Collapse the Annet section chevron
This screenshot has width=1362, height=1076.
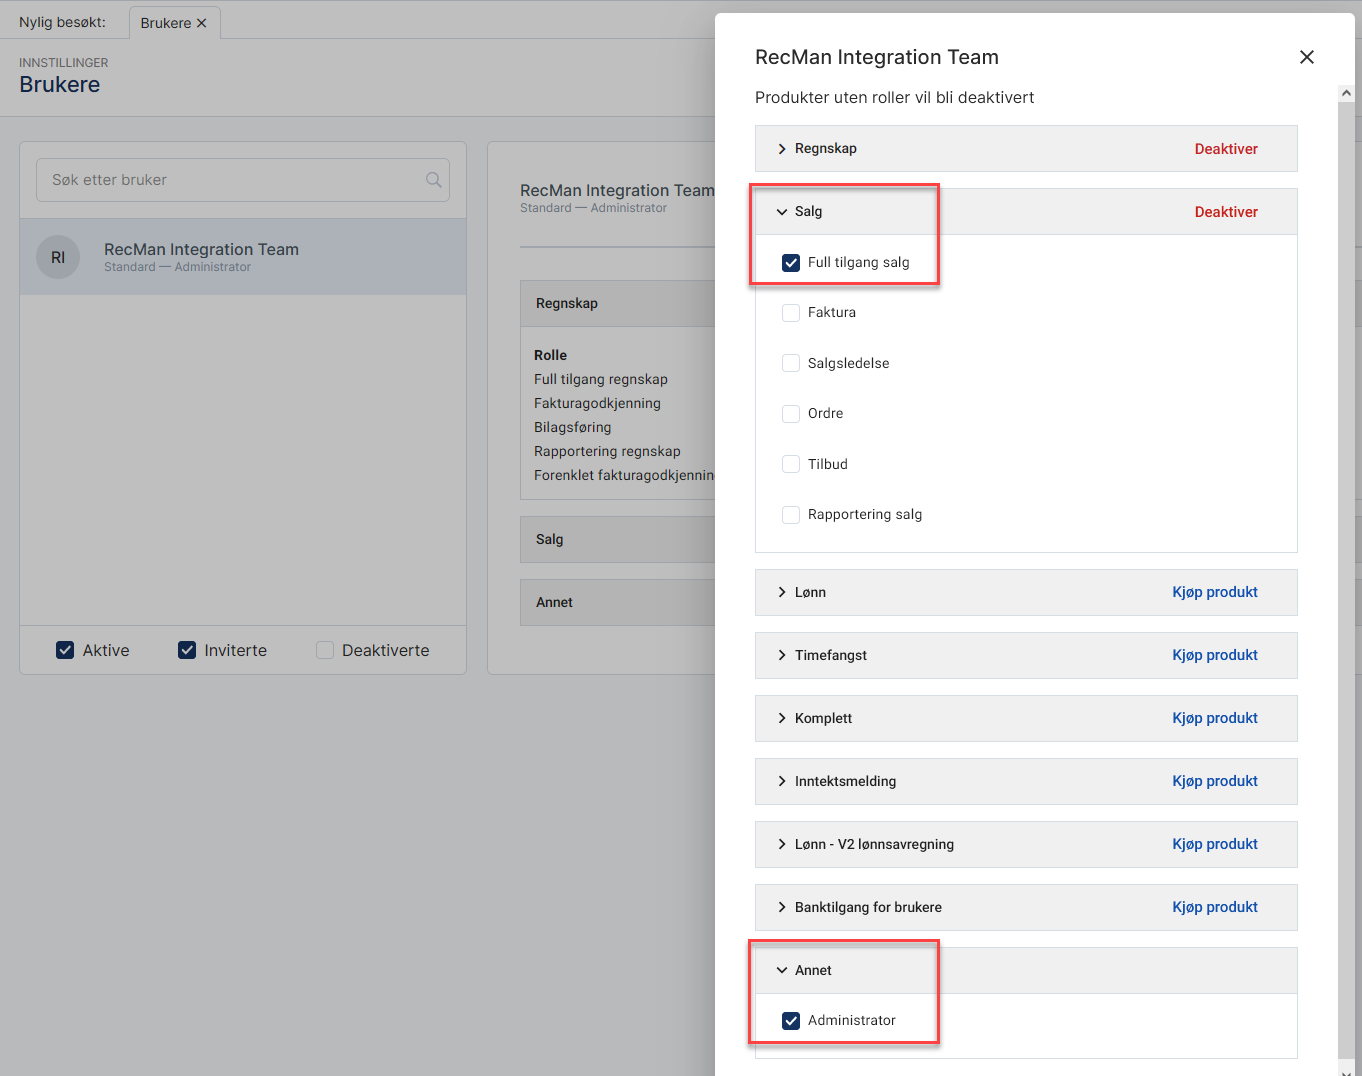coord(782,970)
